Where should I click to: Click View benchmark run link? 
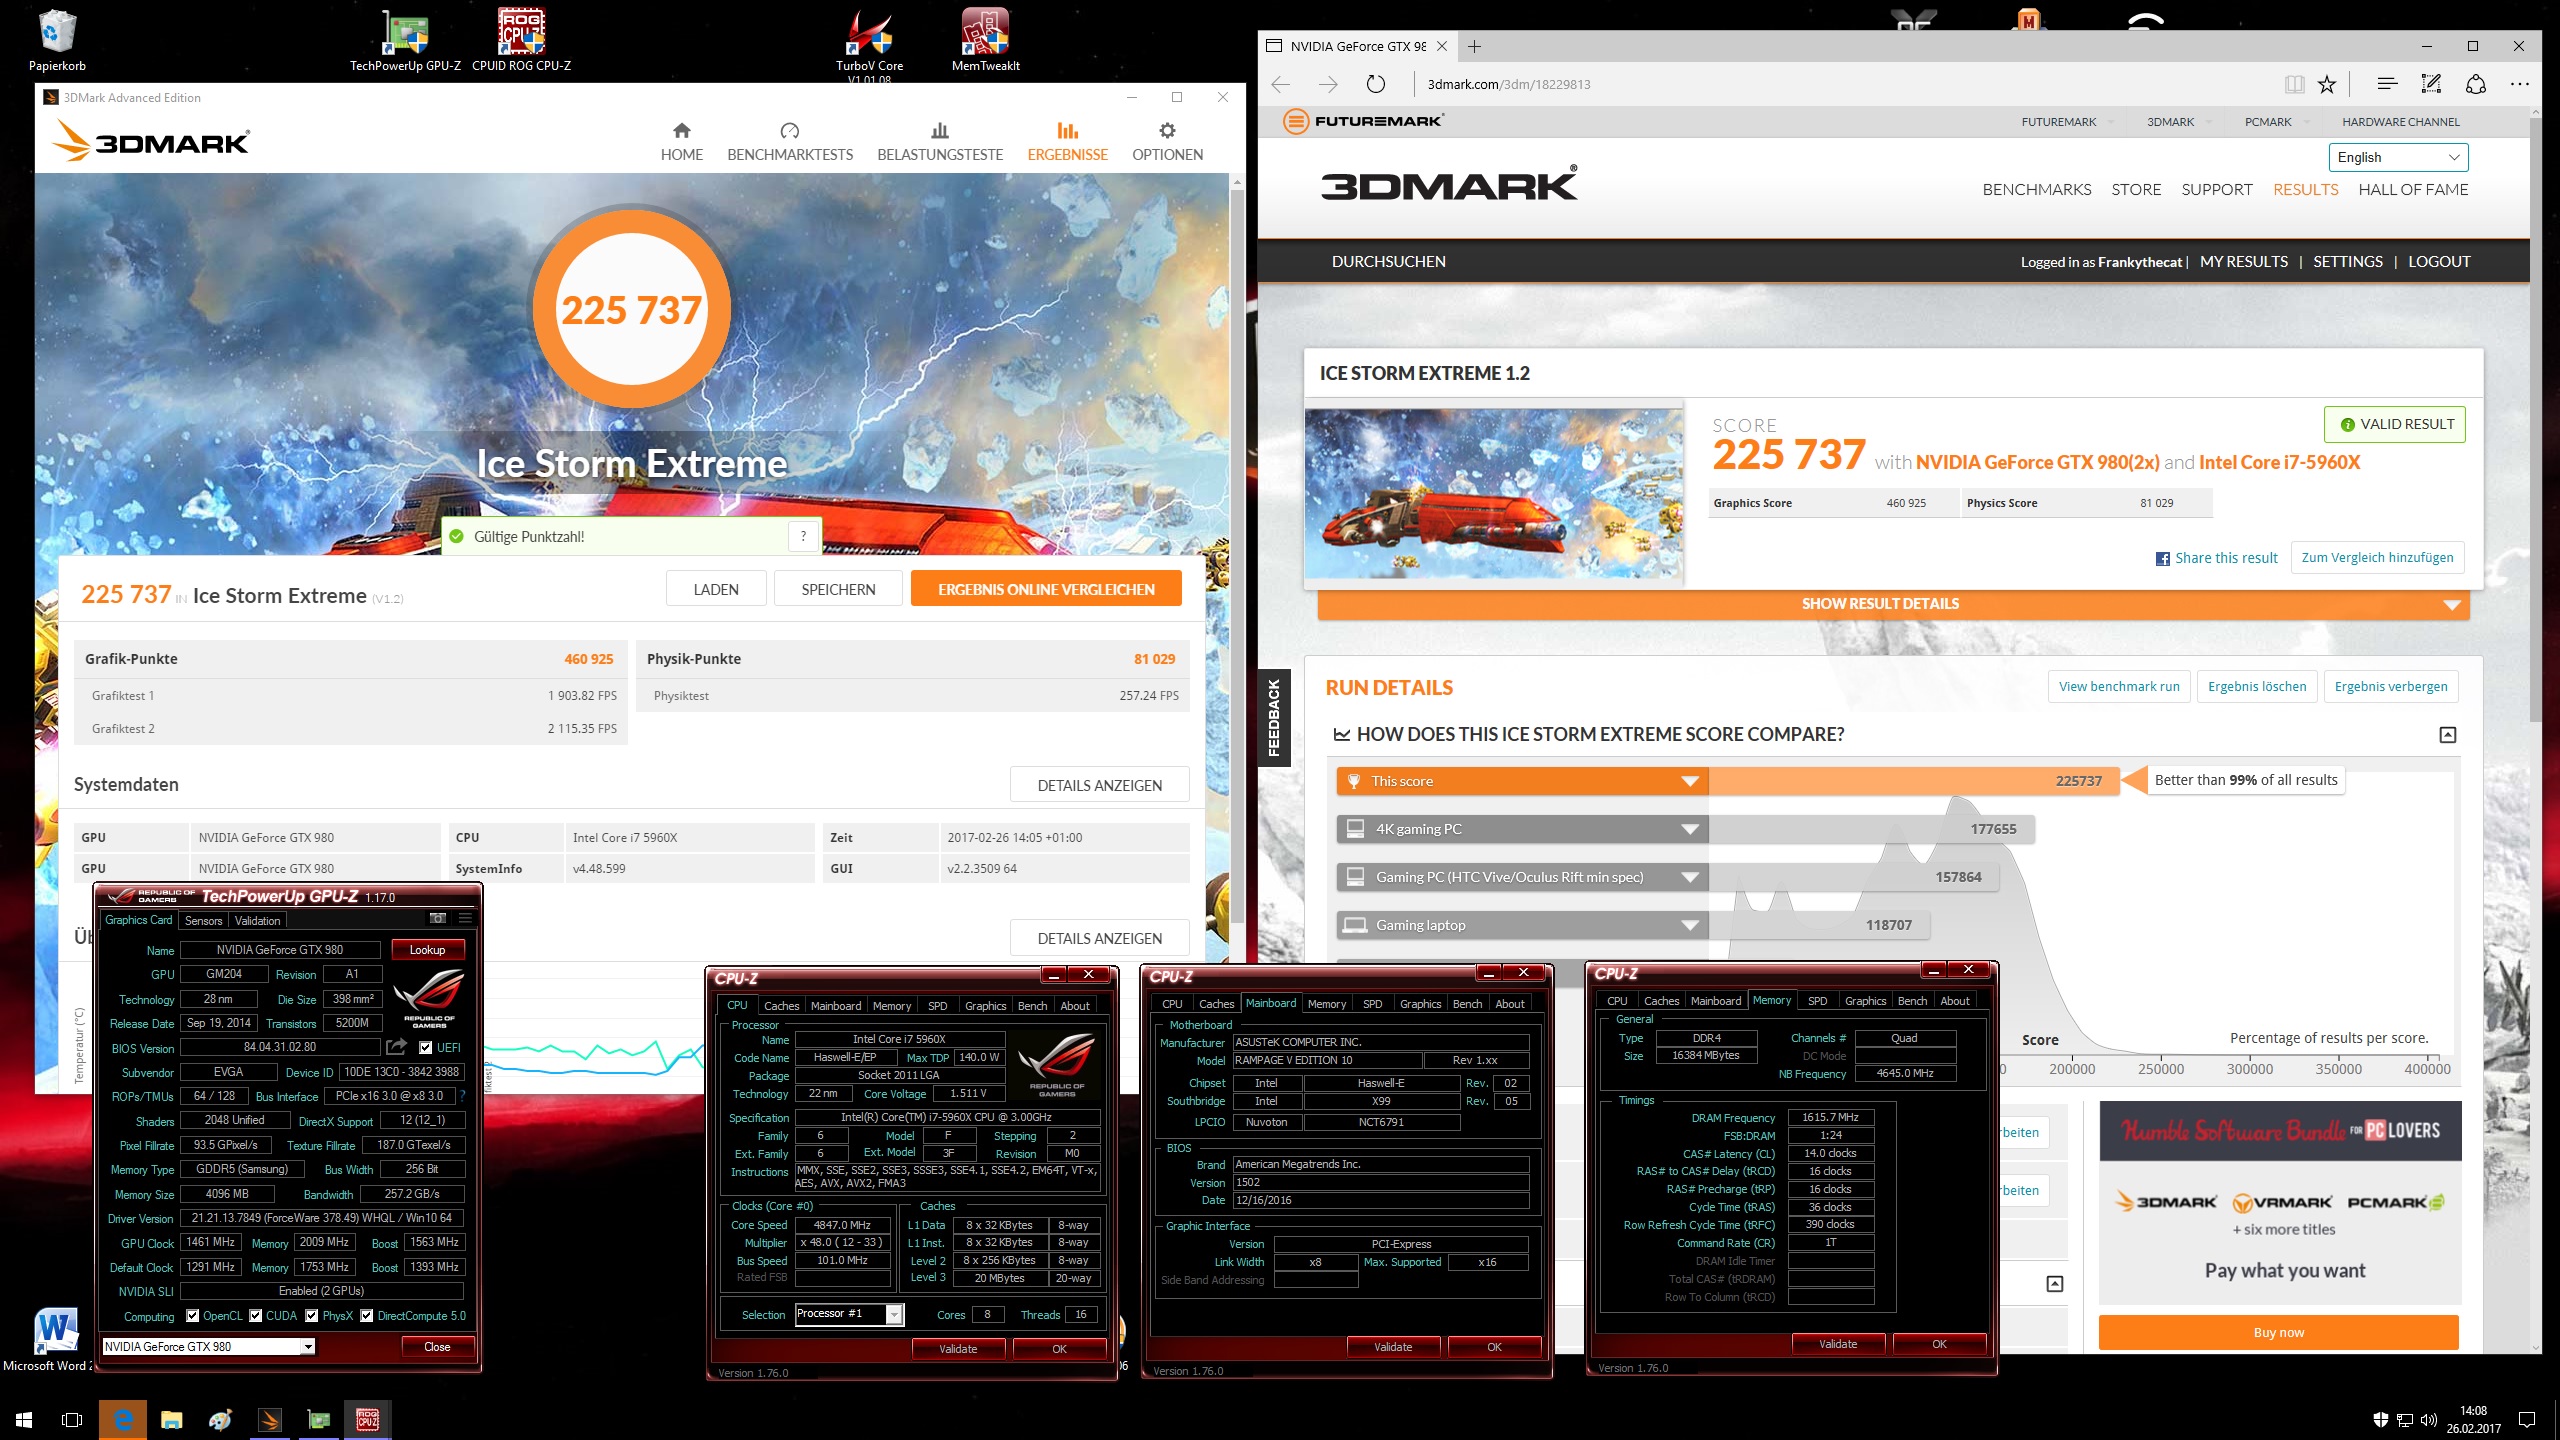2119,686
